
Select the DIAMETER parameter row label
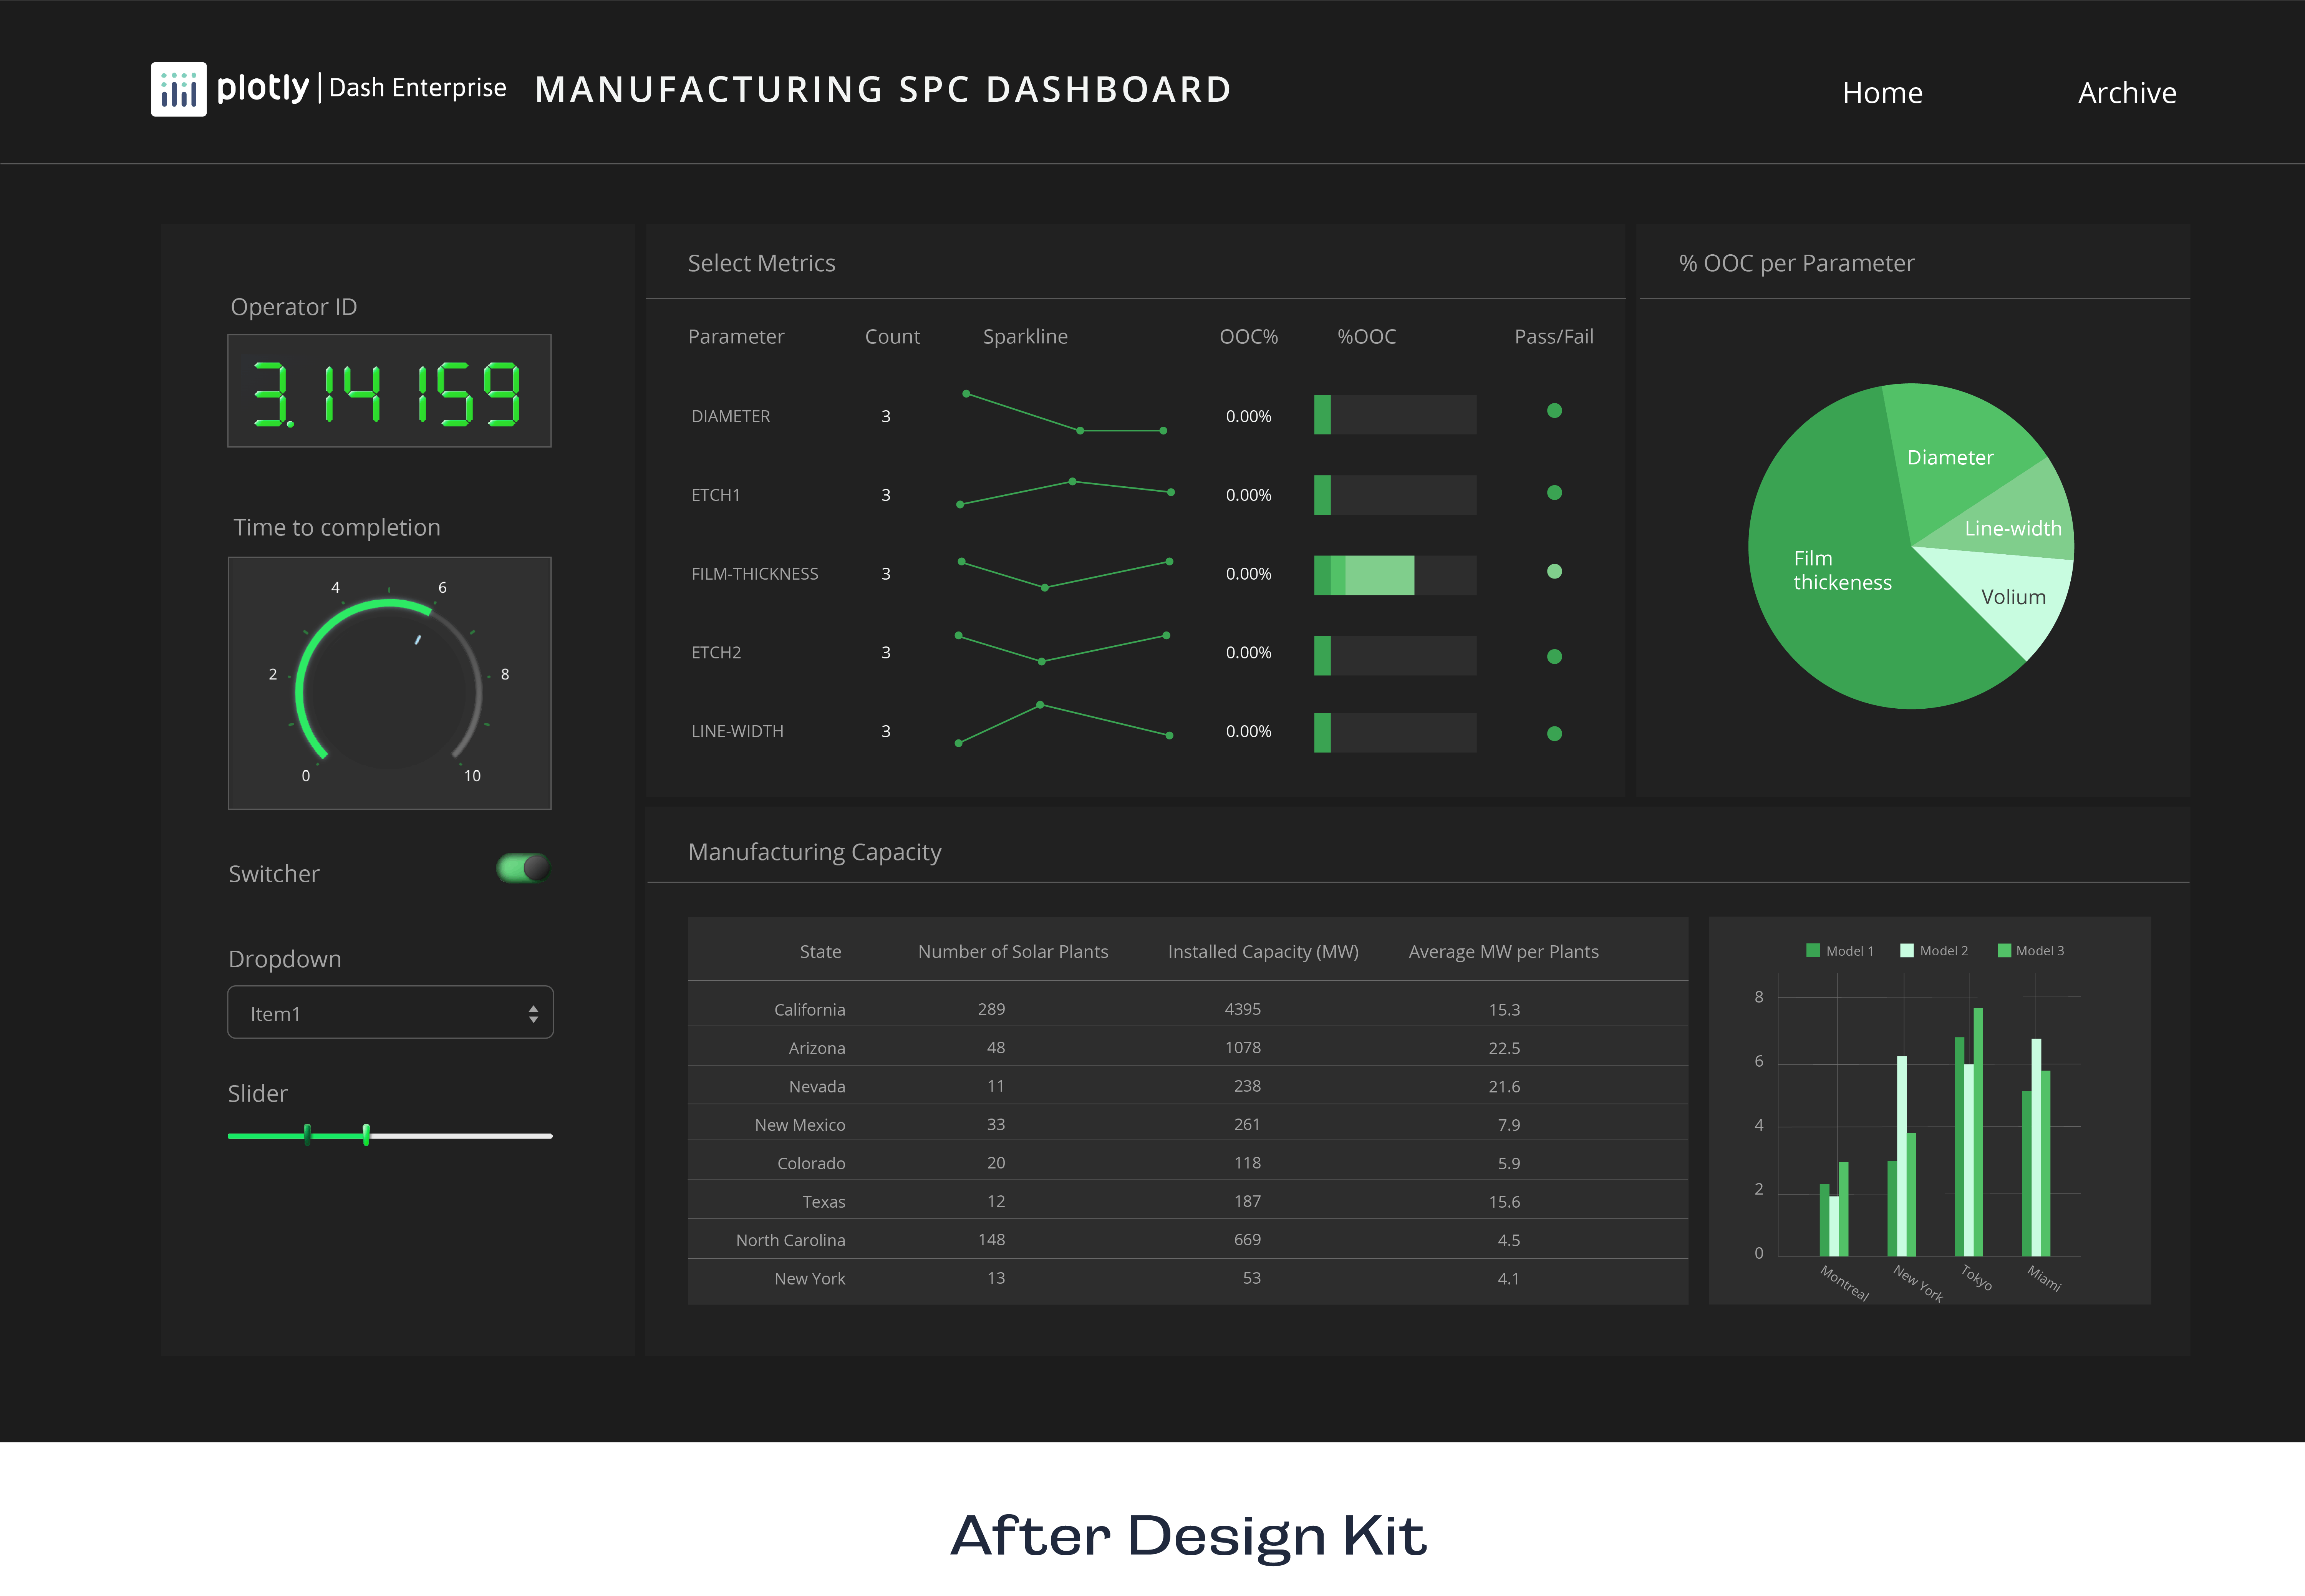pyautogui.click(x=731, y=417)
